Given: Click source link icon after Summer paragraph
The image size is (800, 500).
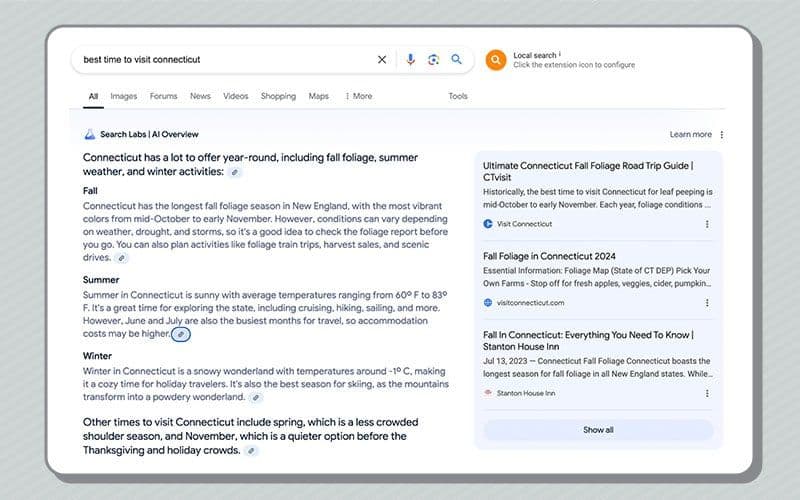Looking at the screenshot, I should (x=180, y=335).
